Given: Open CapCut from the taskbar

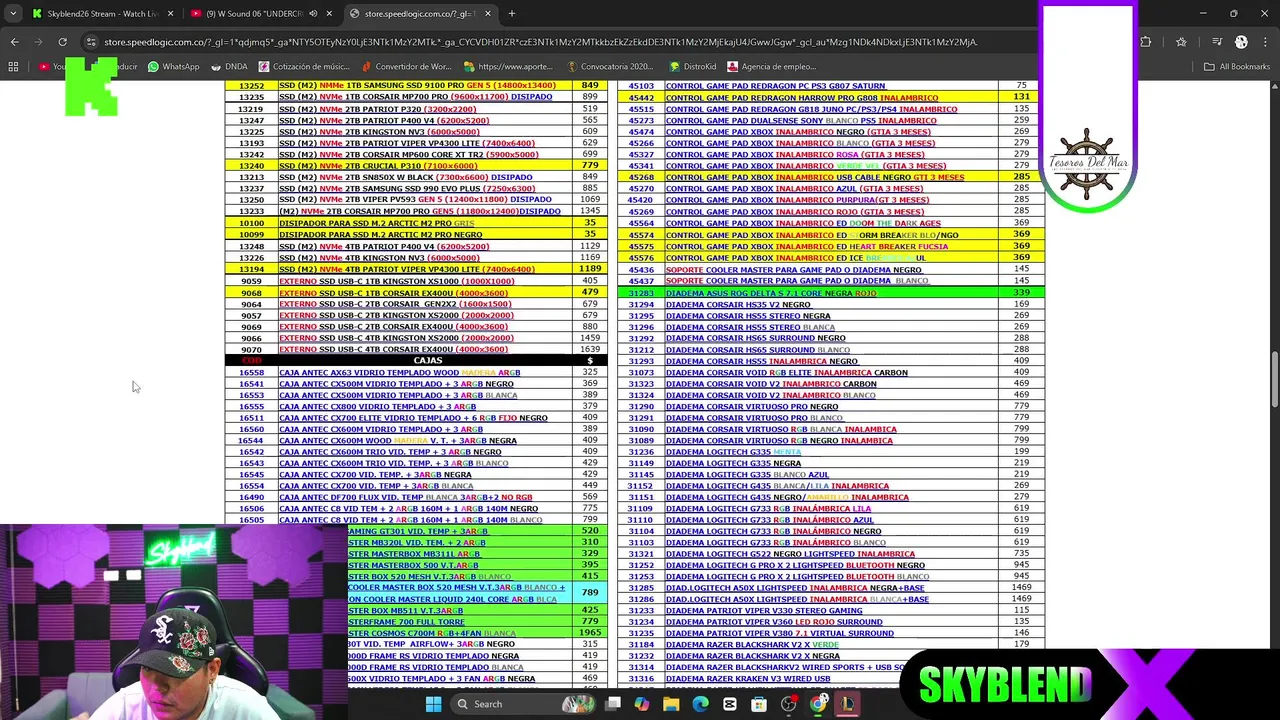Looking at the screenshot, I should click(x=730, y=704).
